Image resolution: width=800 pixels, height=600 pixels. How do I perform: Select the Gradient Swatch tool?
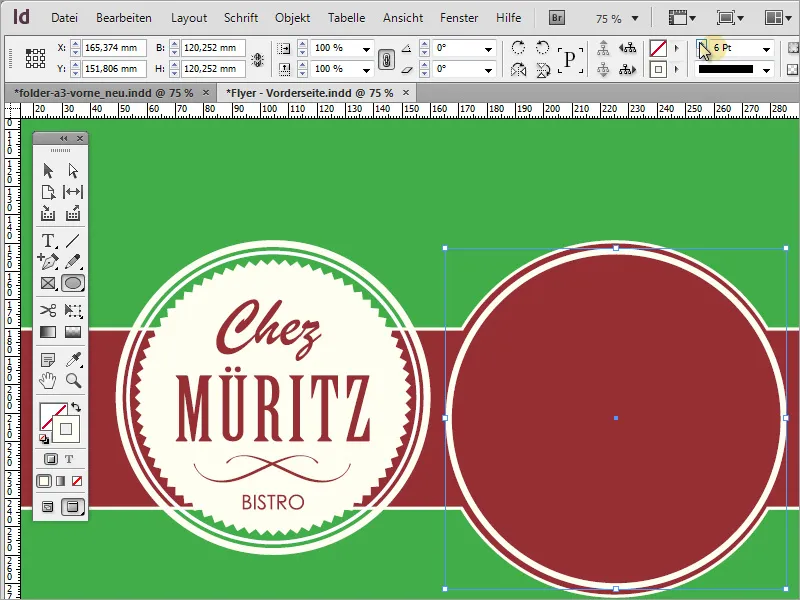[48, 332]
